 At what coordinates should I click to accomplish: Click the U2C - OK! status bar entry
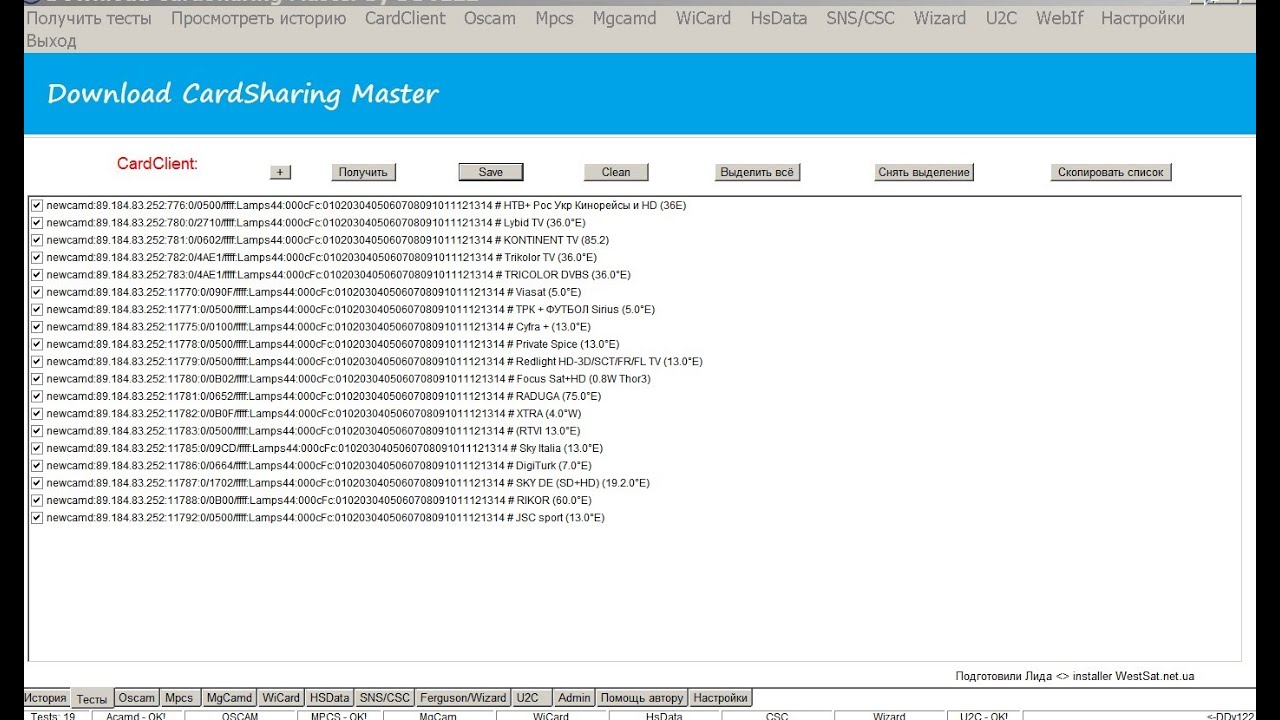(984, 716)
